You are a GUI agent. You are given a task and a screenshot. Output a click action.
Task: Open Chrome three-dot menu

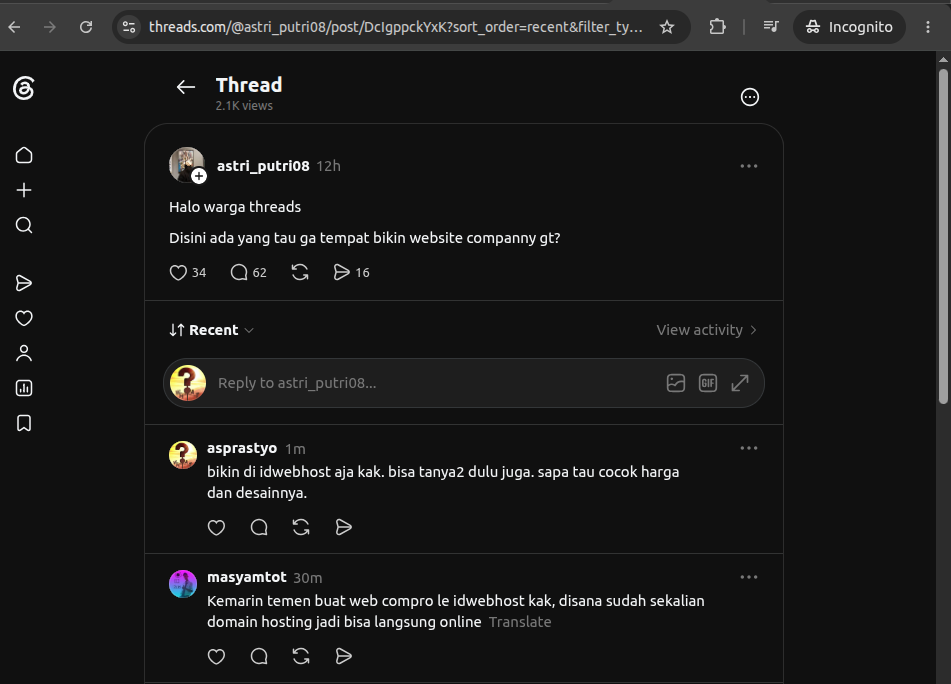[927, 27]
